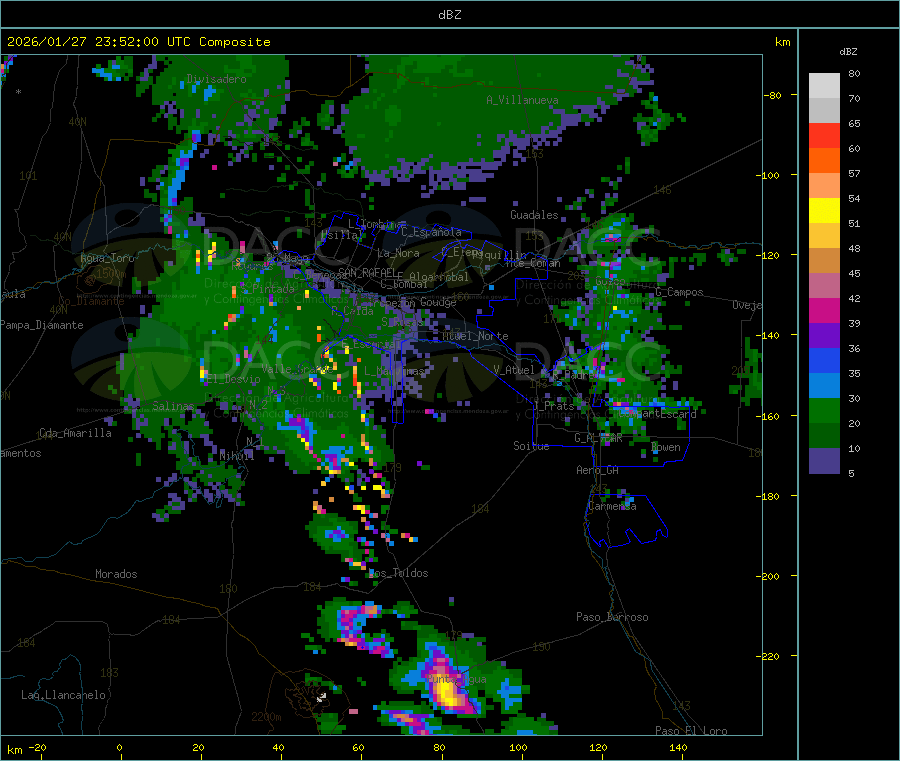This screenshot has height=761, width=900.
Task: Click the bright green 20-30 dBZ legend swatch
Action: 824,410
